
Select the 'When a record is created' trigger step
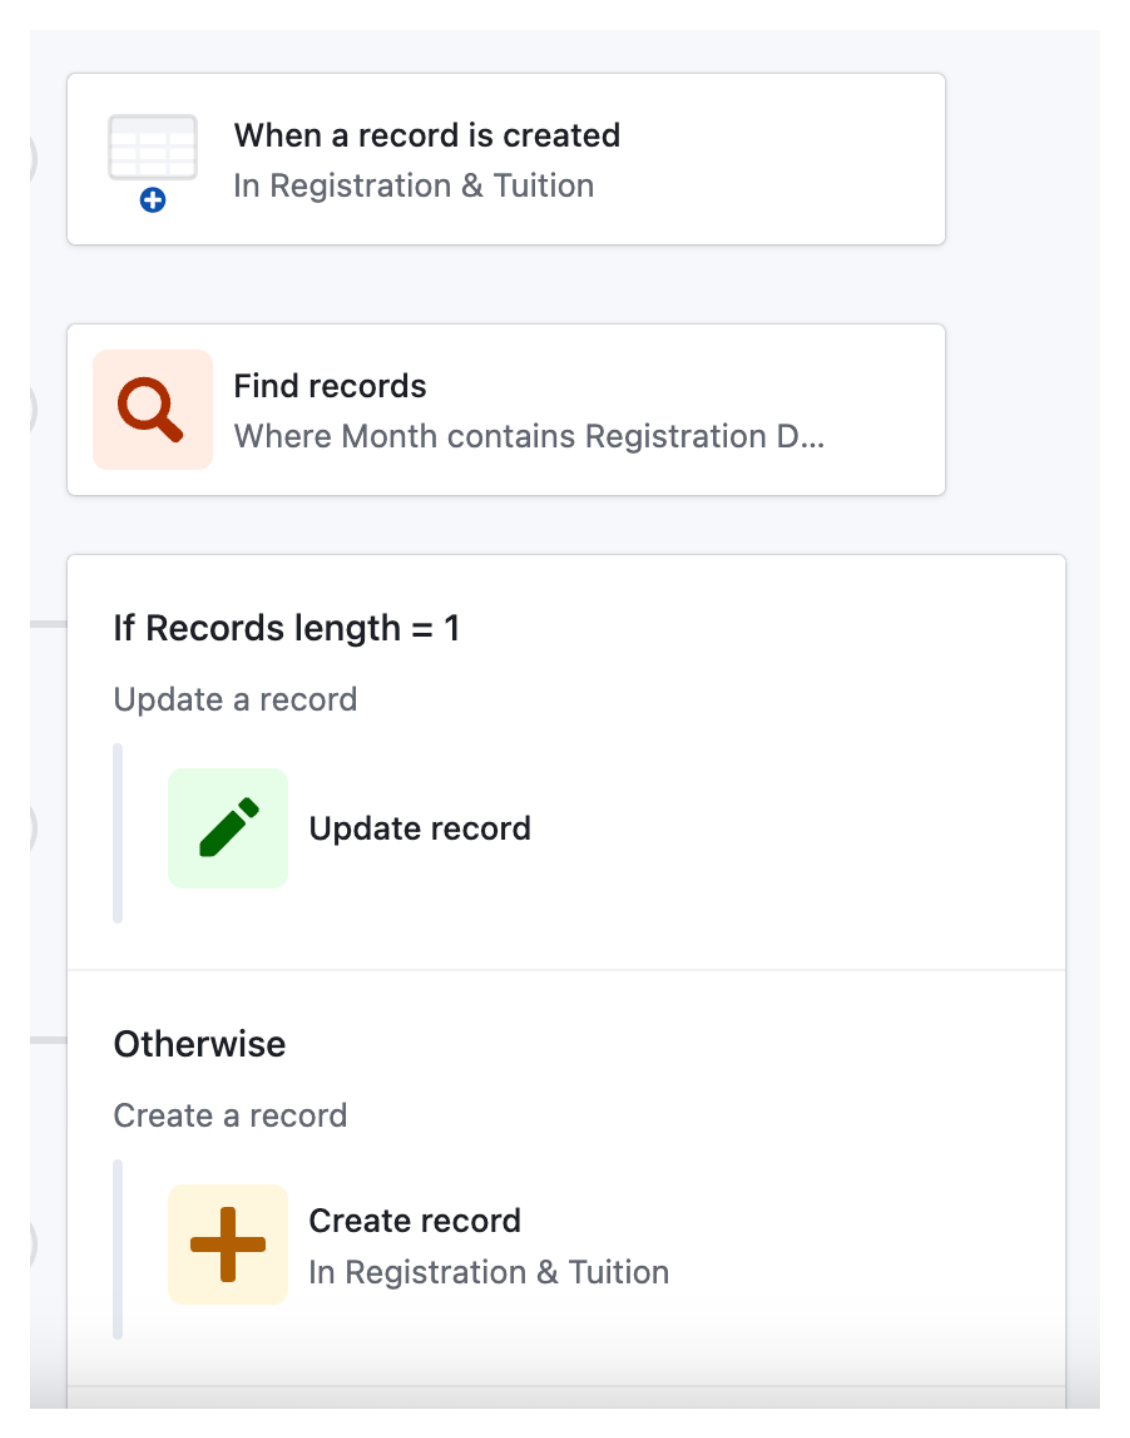coord(505,157)
